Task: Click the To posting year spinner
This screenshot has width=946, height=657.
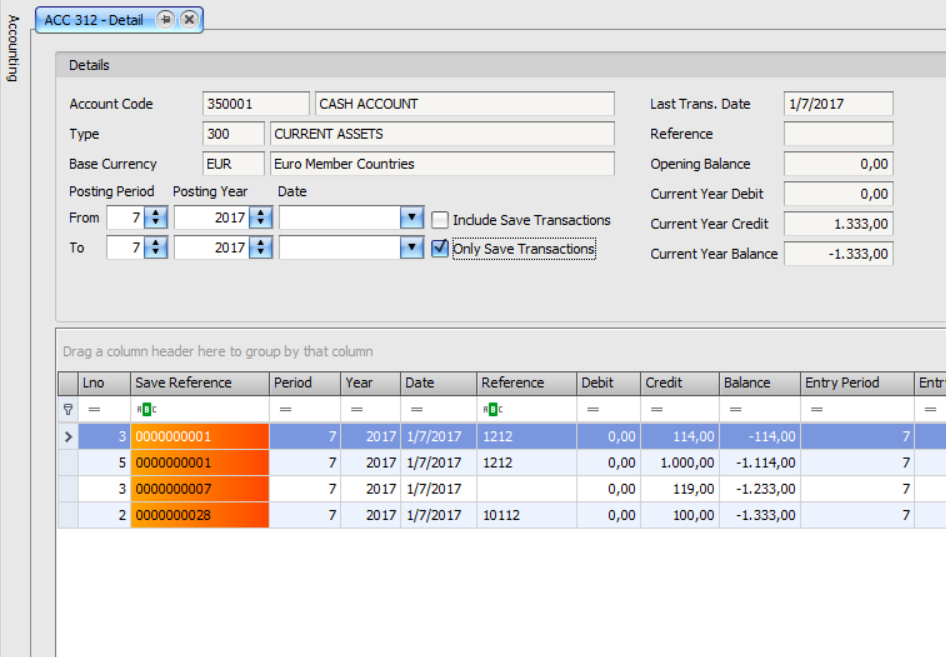Action: click(260, 248)
